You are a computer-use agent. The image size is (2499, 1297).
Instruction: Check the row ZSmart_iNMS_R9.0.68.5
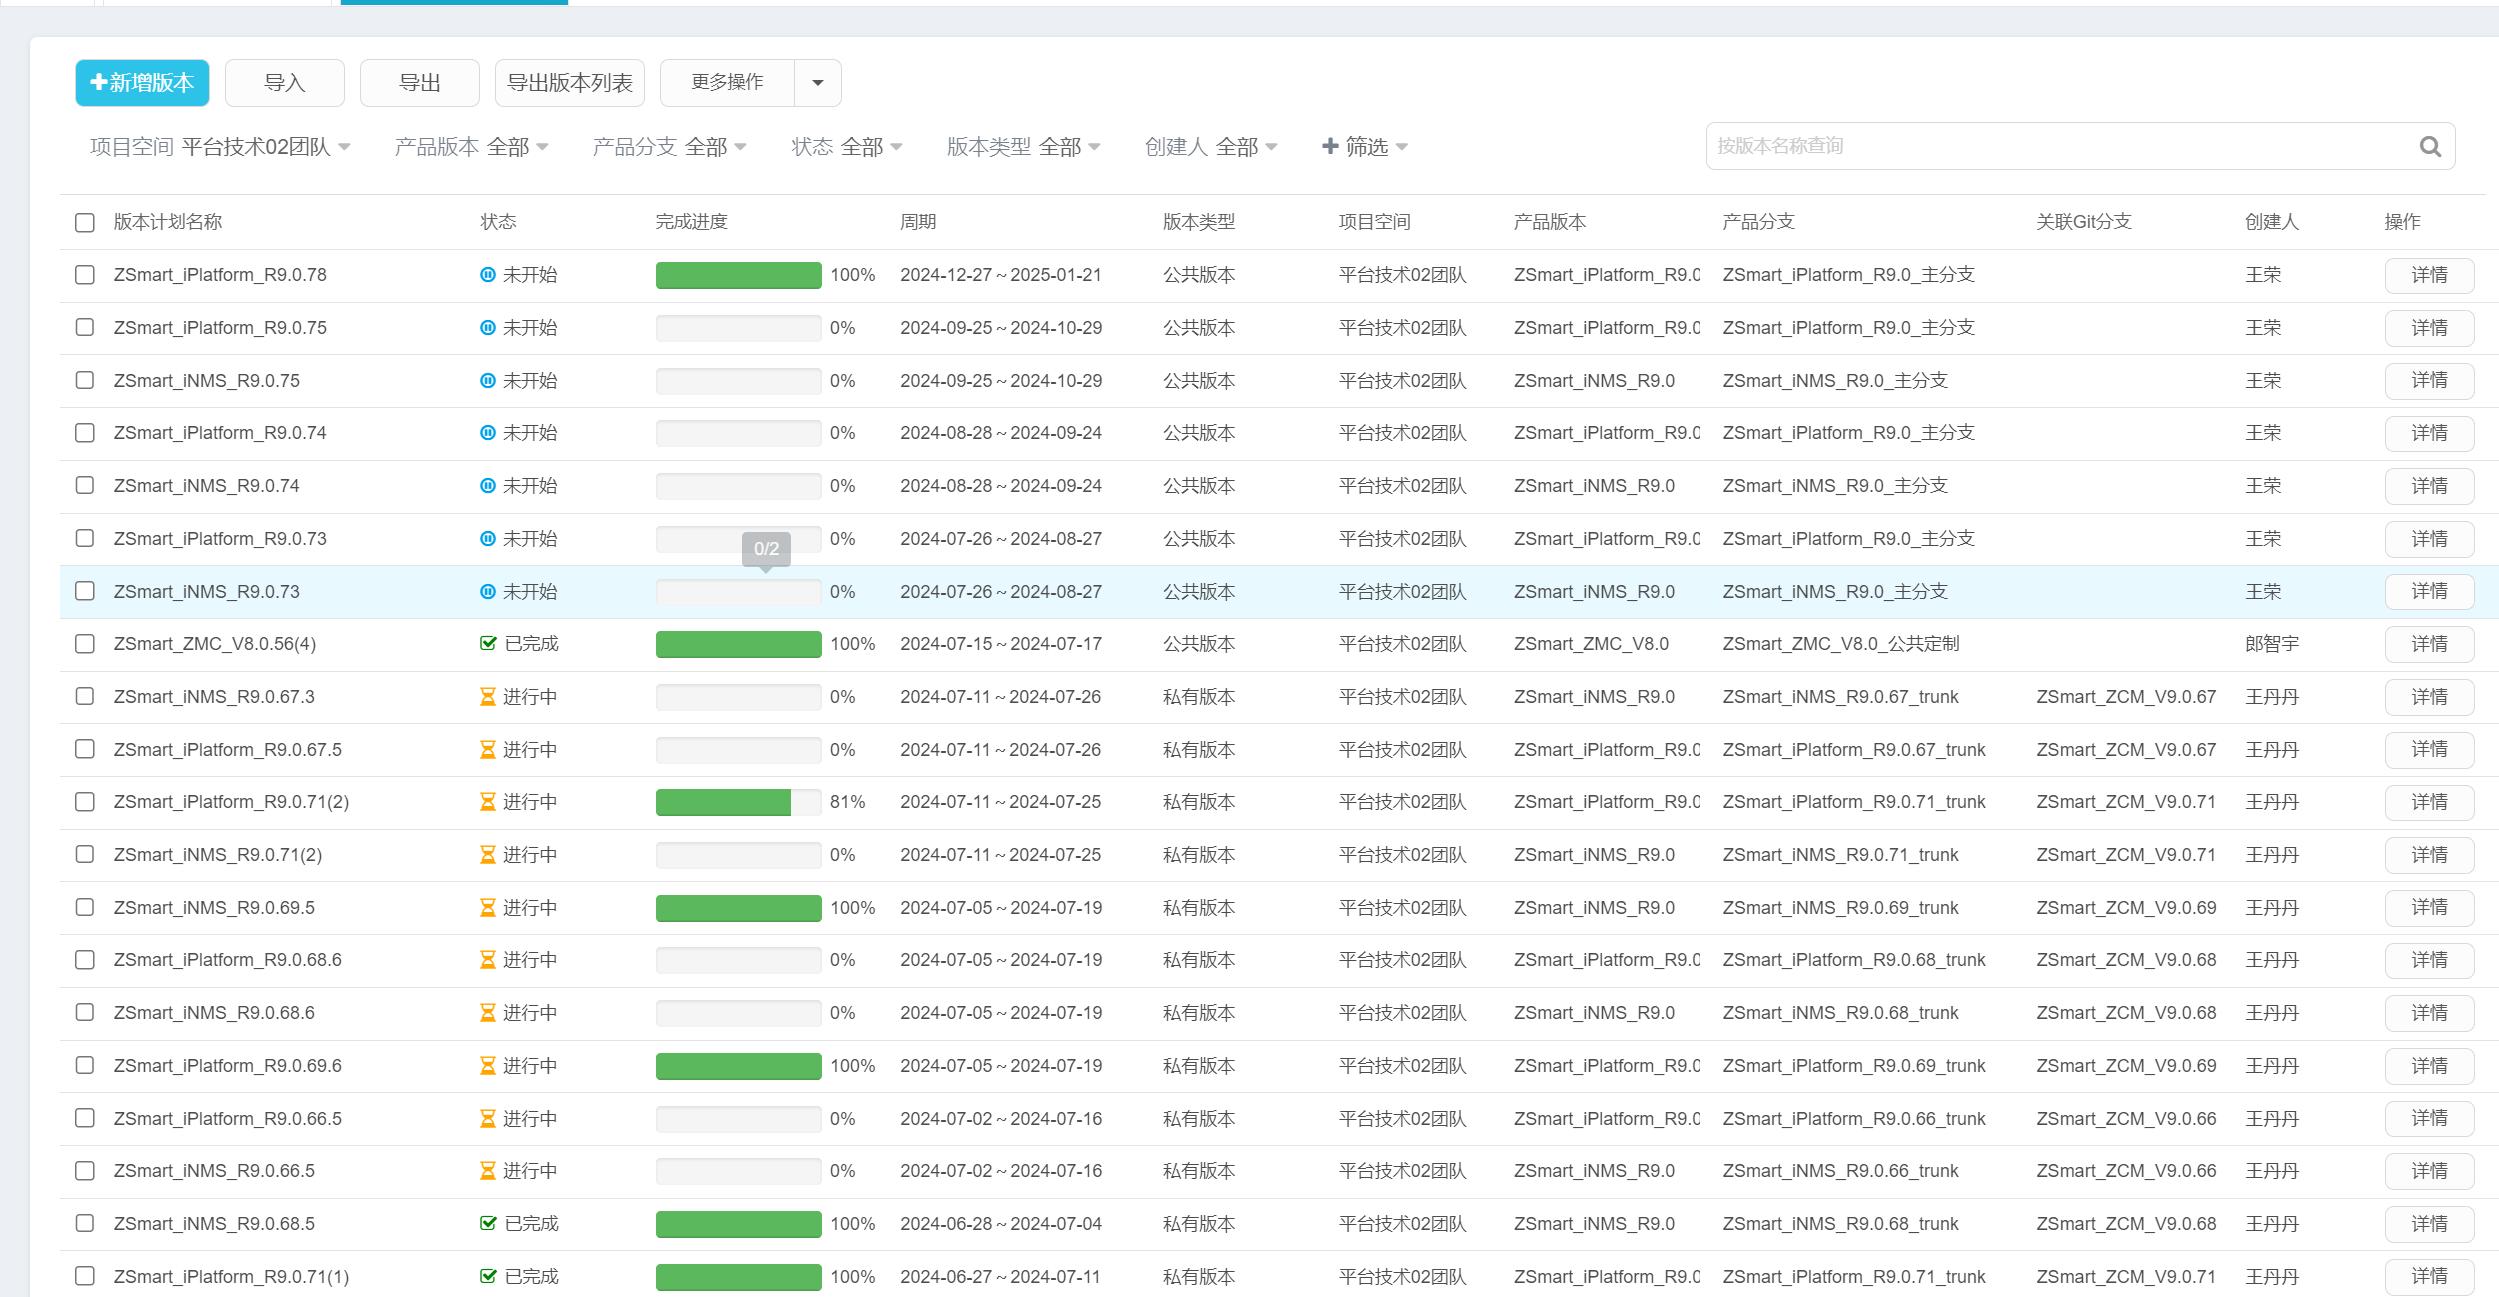[x=85, y=1224]
